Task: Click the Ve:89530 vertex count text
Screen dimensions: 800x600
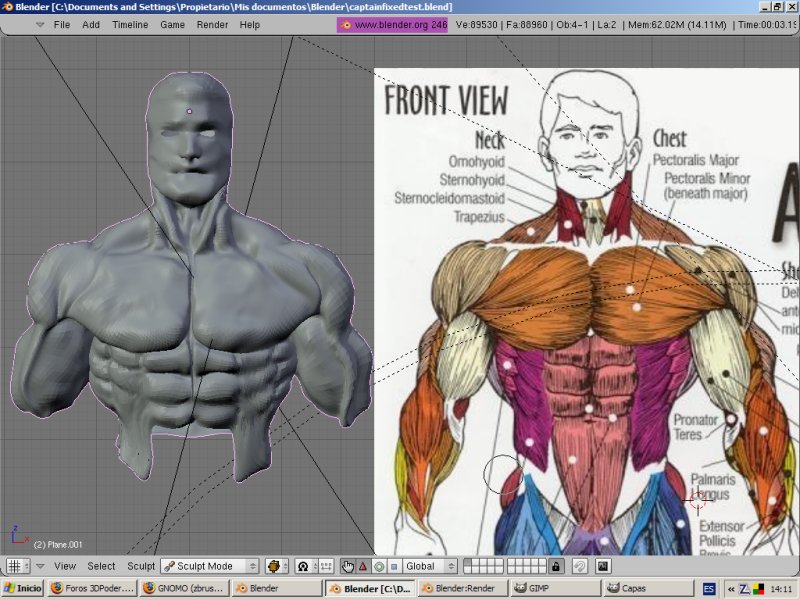Action: pos(477,24)
